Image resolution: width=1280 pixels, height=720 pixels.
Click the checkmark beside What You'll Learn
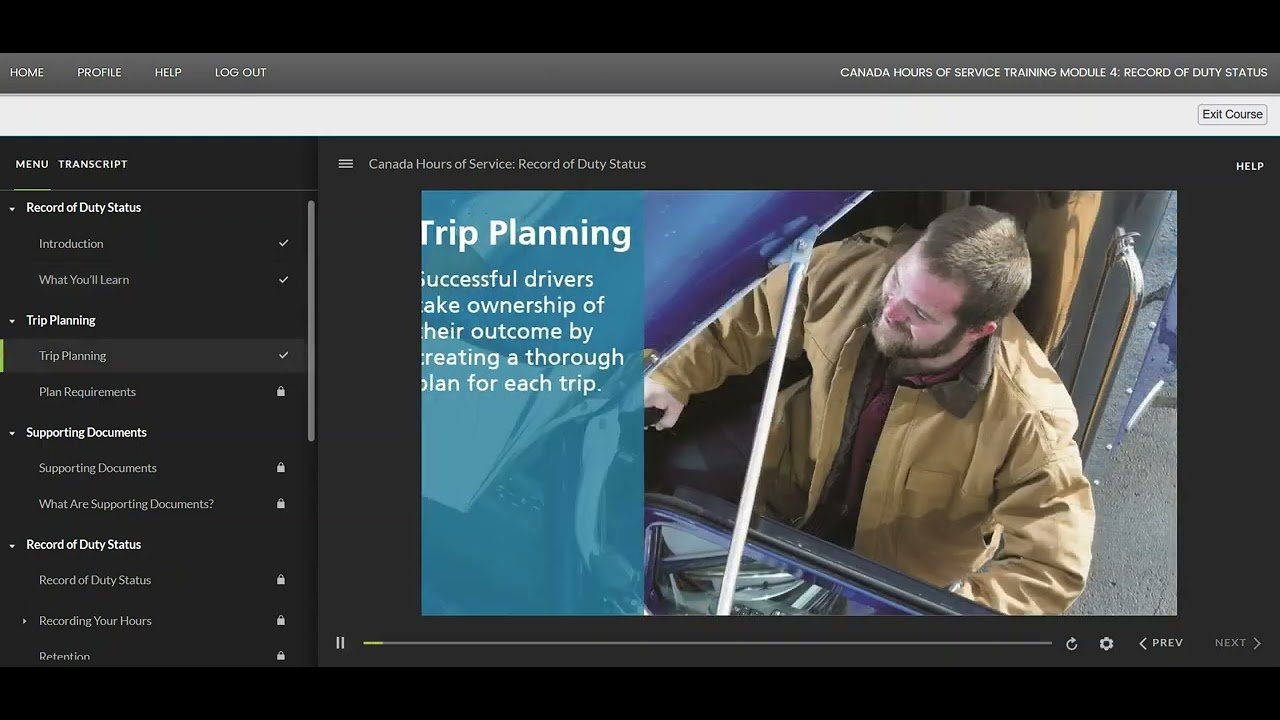[283, 280]
